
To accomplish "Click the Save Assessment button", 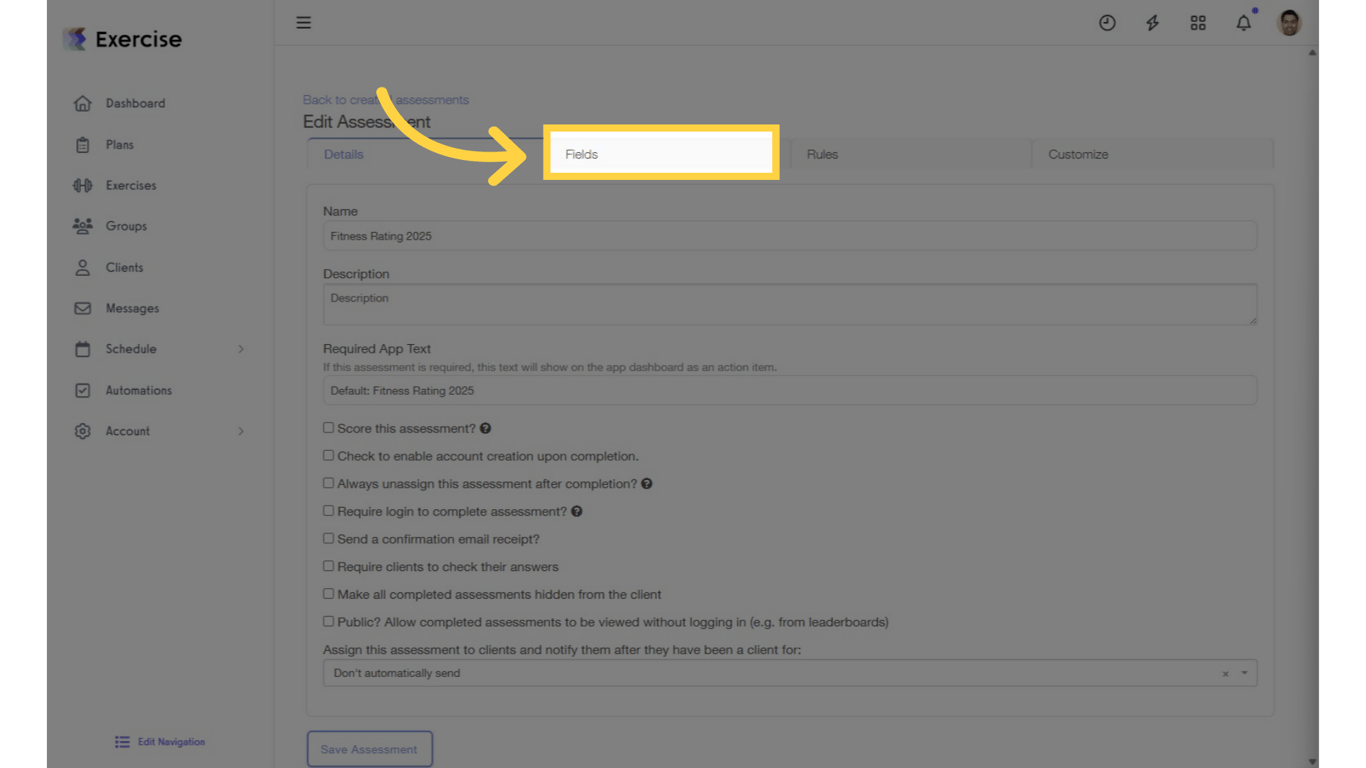I will click(369, 748).
